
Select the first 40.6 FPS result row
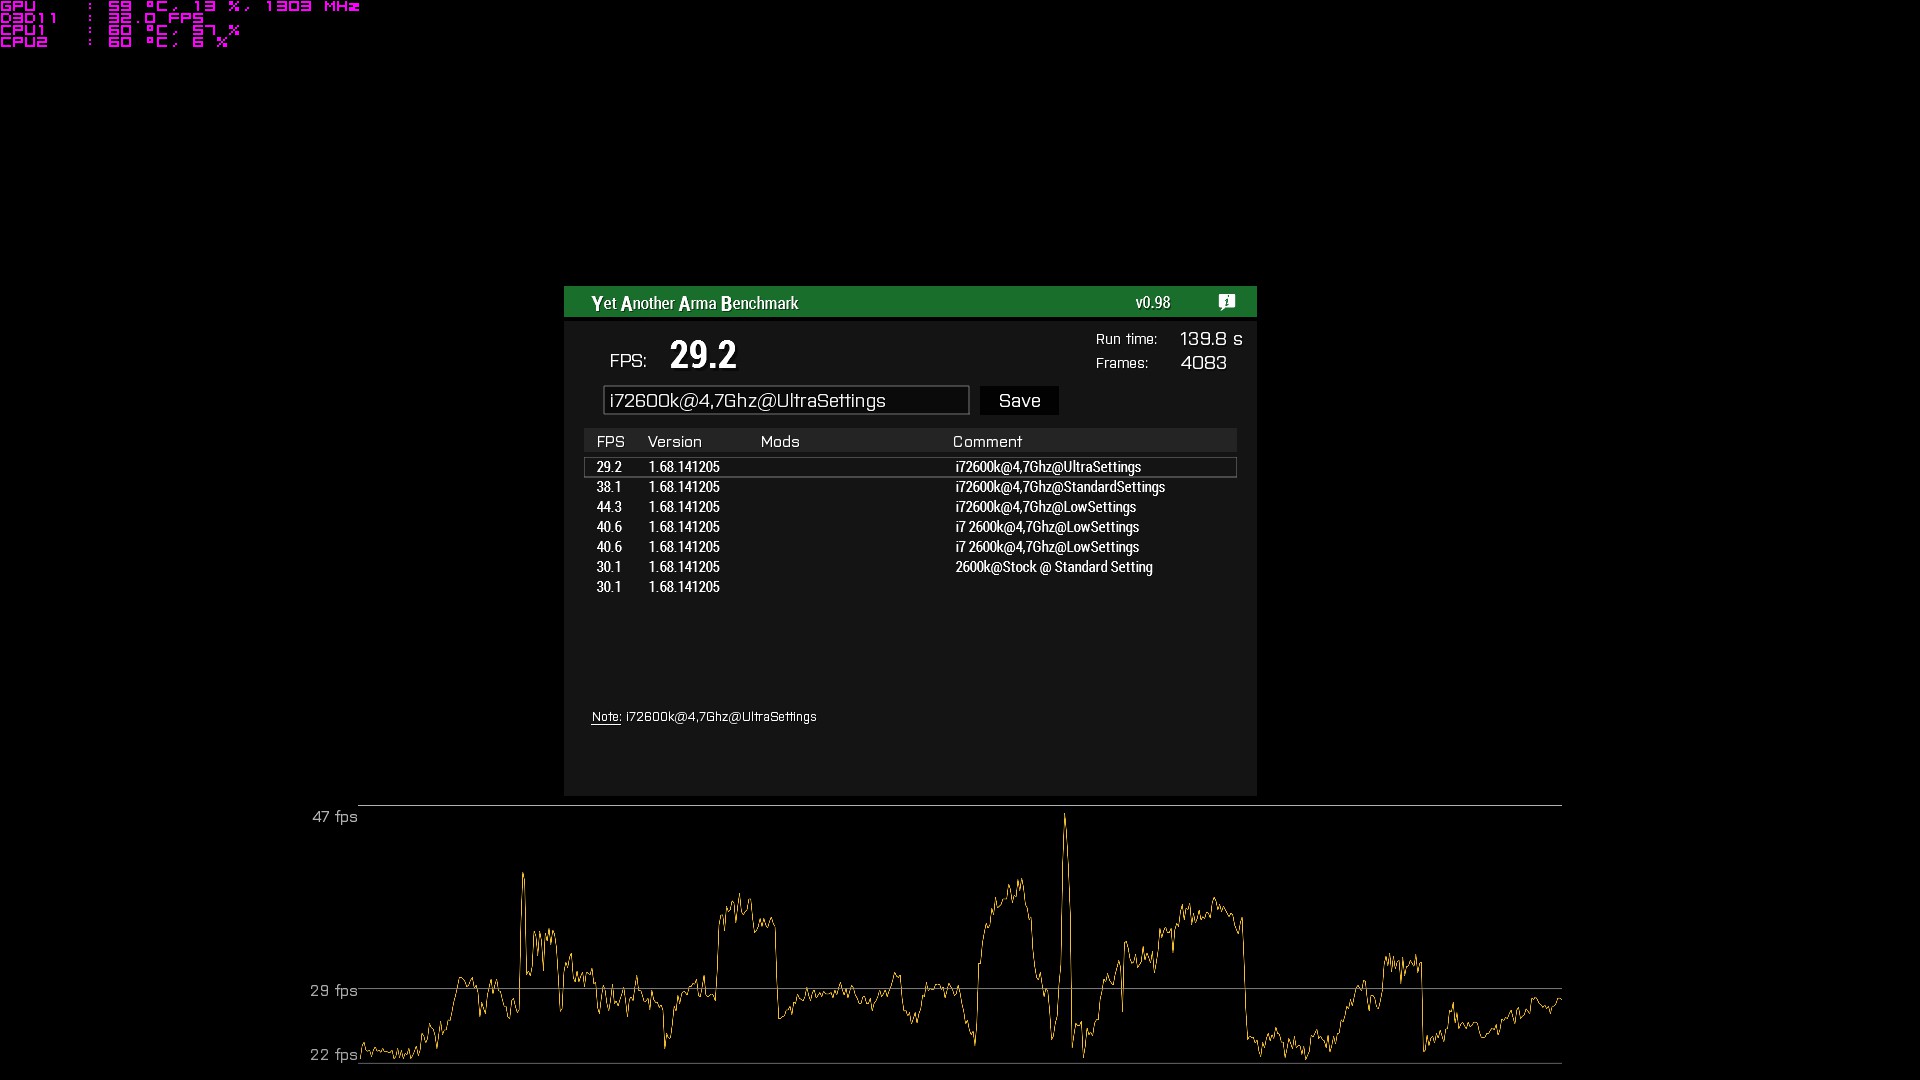909,527
